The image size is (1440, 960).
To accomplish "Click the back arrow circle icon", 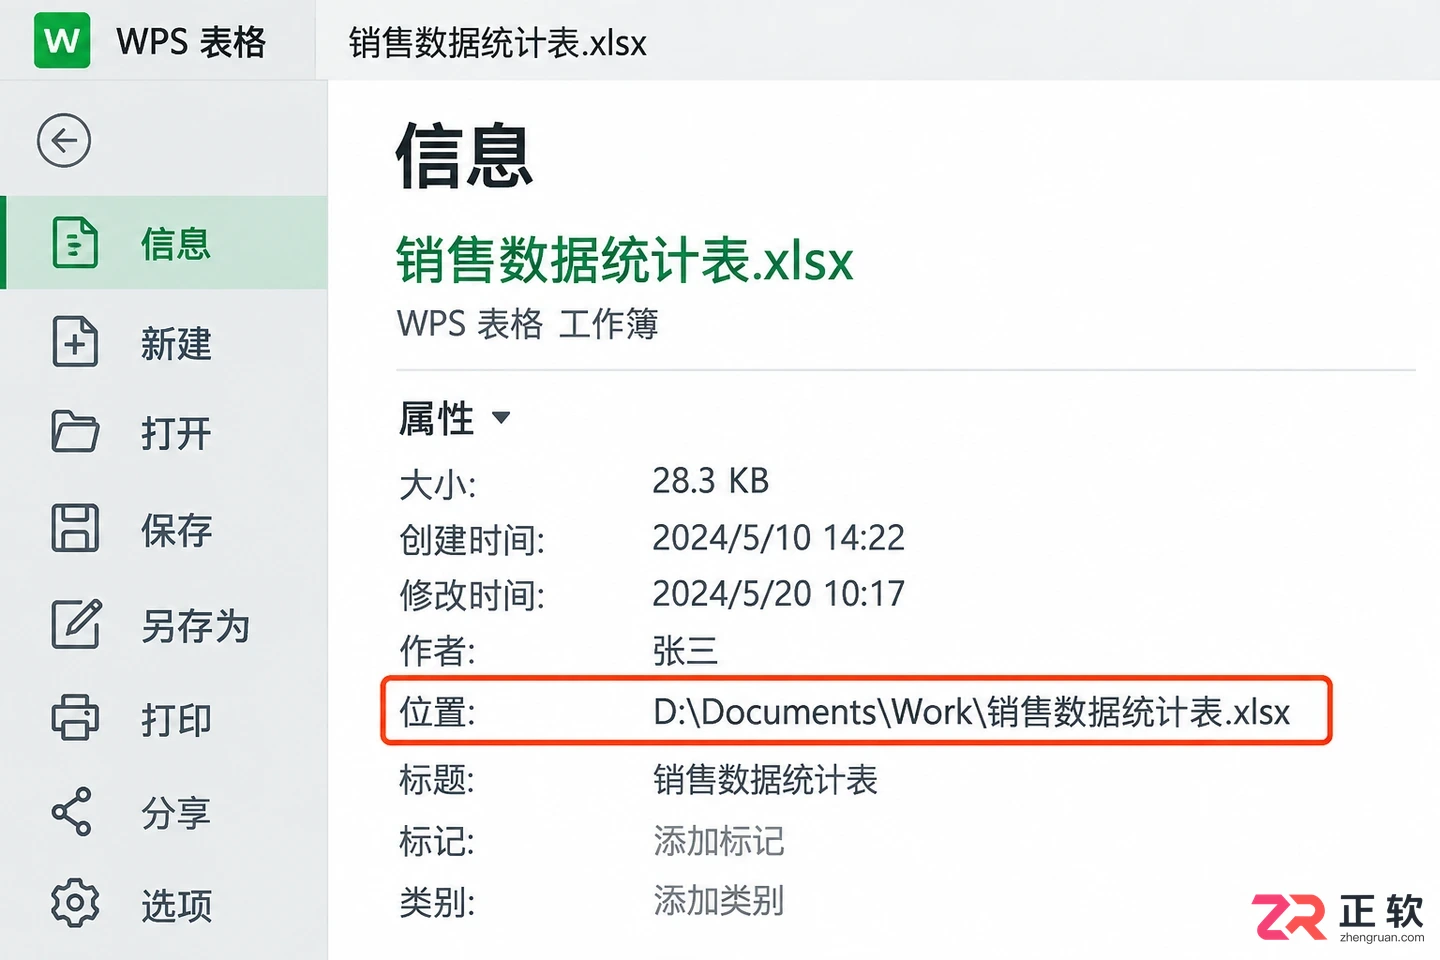I will pyautogui.click(x=64, y=141).
